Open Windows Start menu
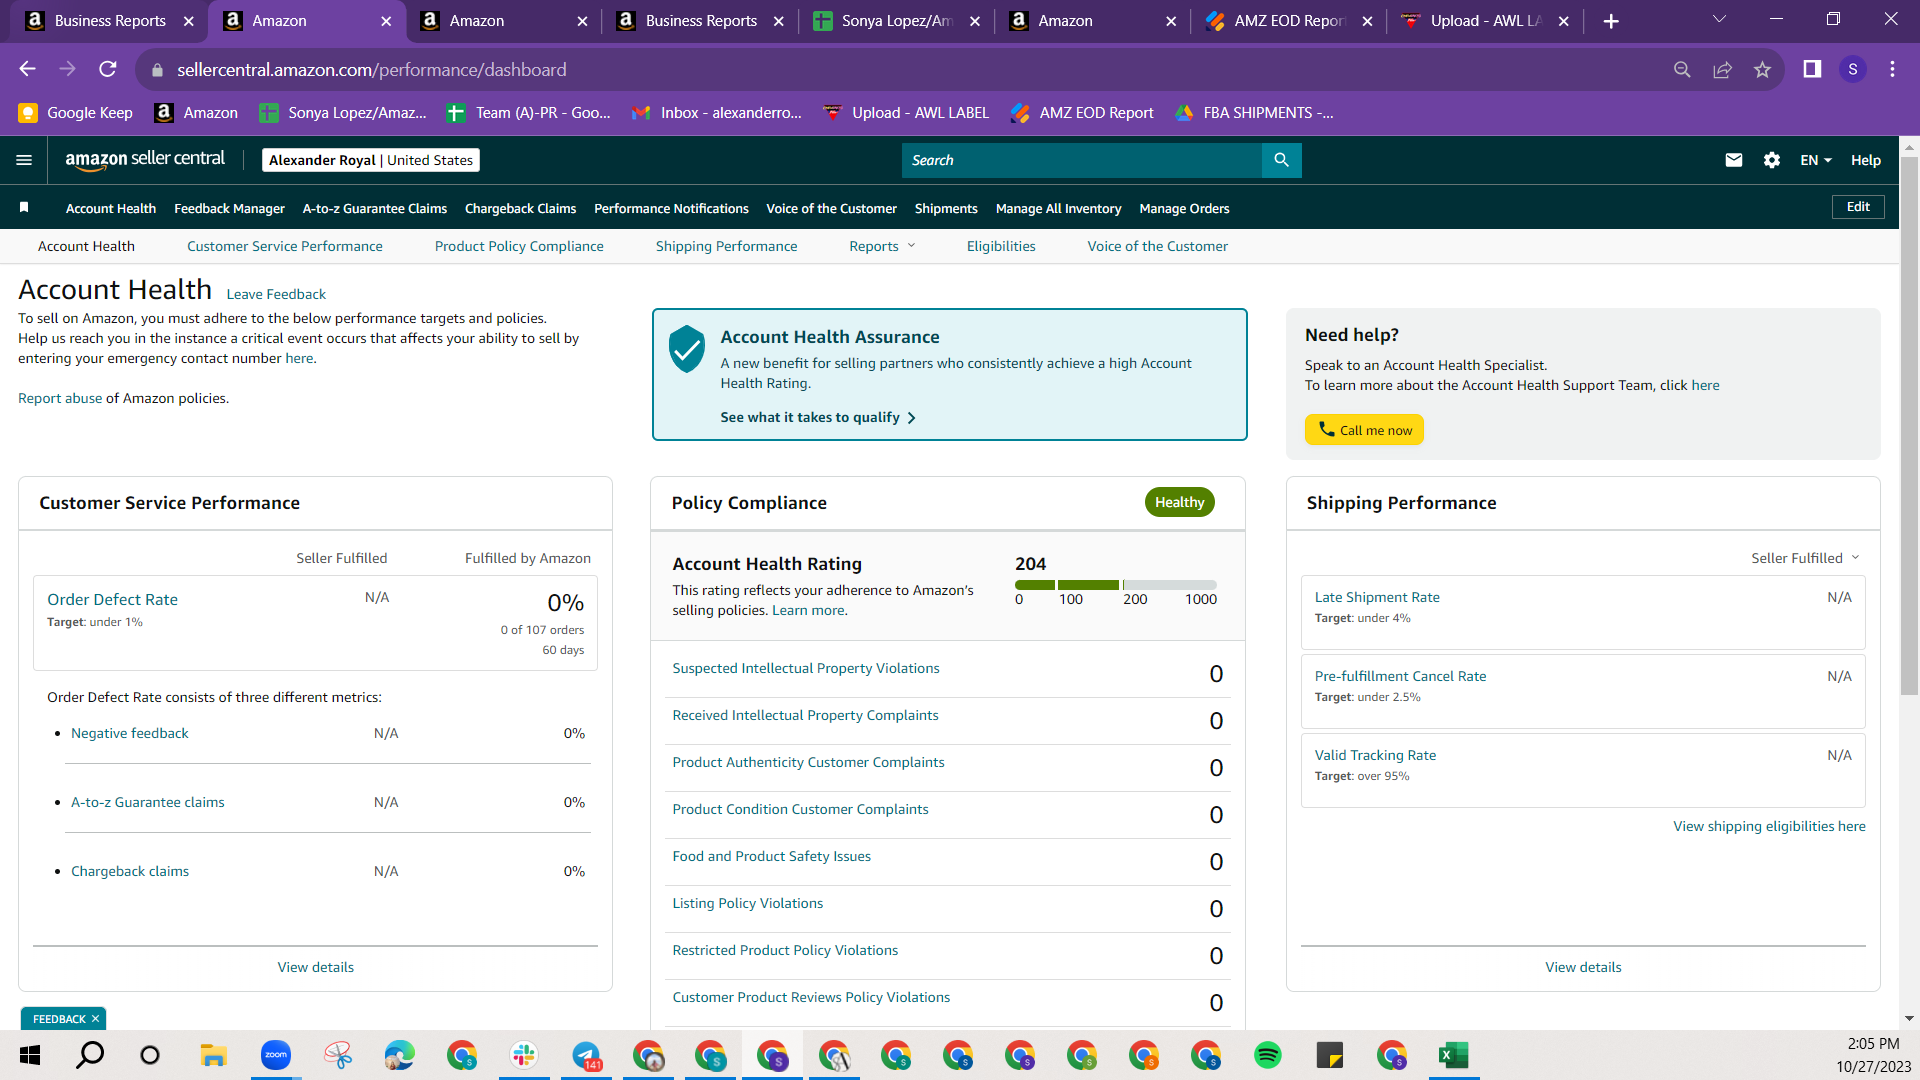Image resolution: width=1920 pixels, height=1080 pixels. coord(29,1055)
